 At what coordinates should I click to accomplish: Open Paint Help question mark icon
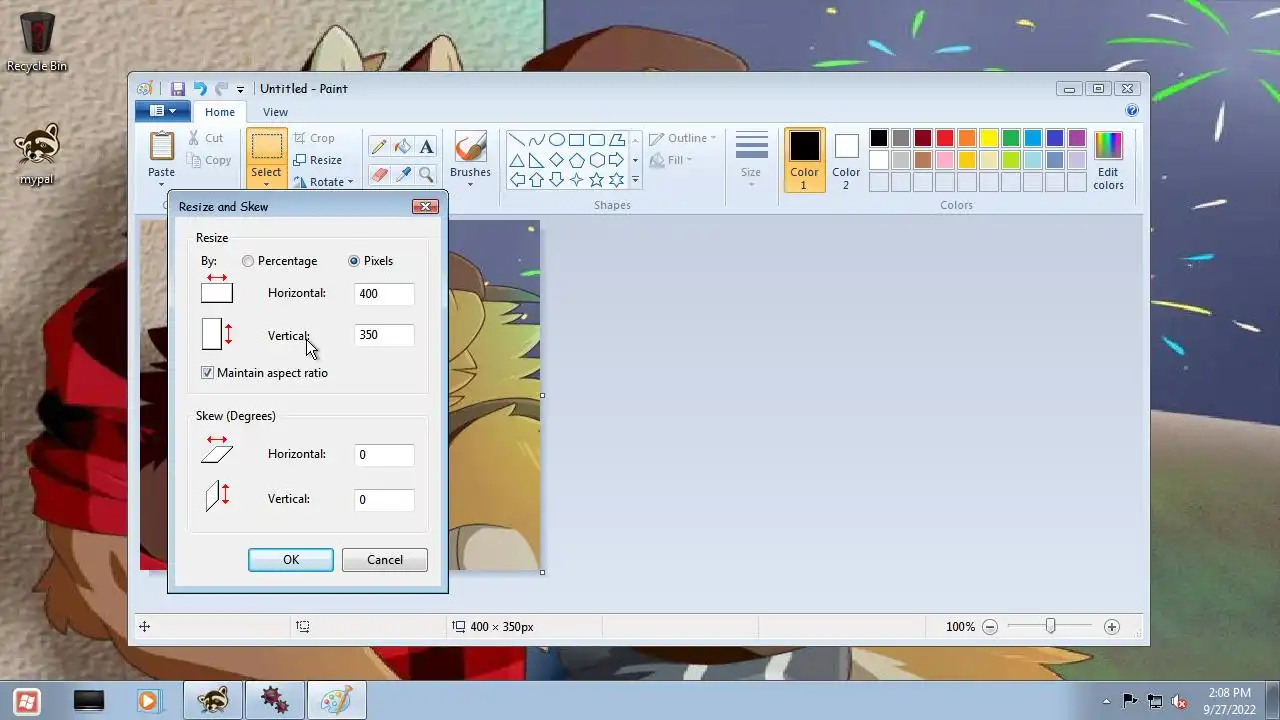coord(1132,111)
